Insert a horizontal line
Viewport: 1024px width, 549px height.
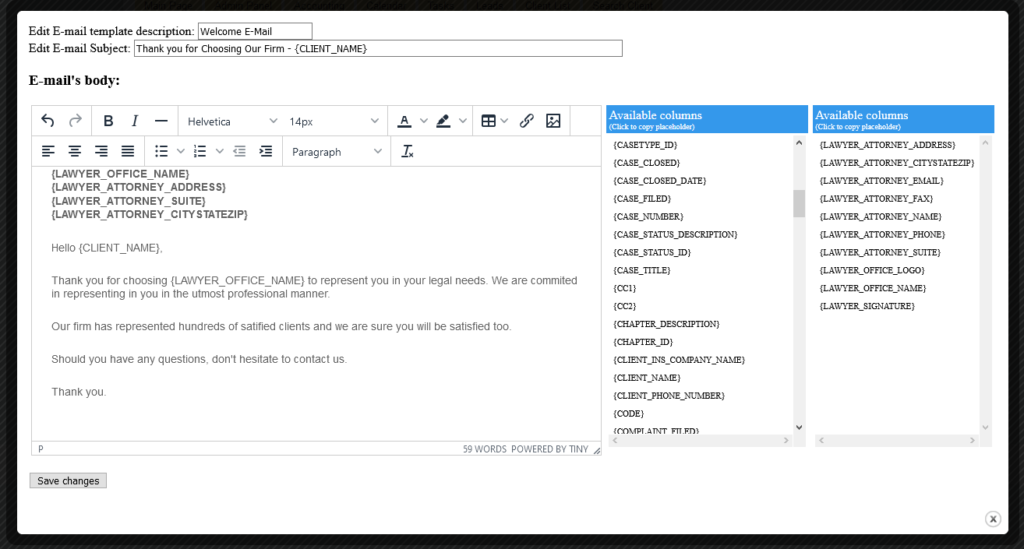[x=161, y=121]
